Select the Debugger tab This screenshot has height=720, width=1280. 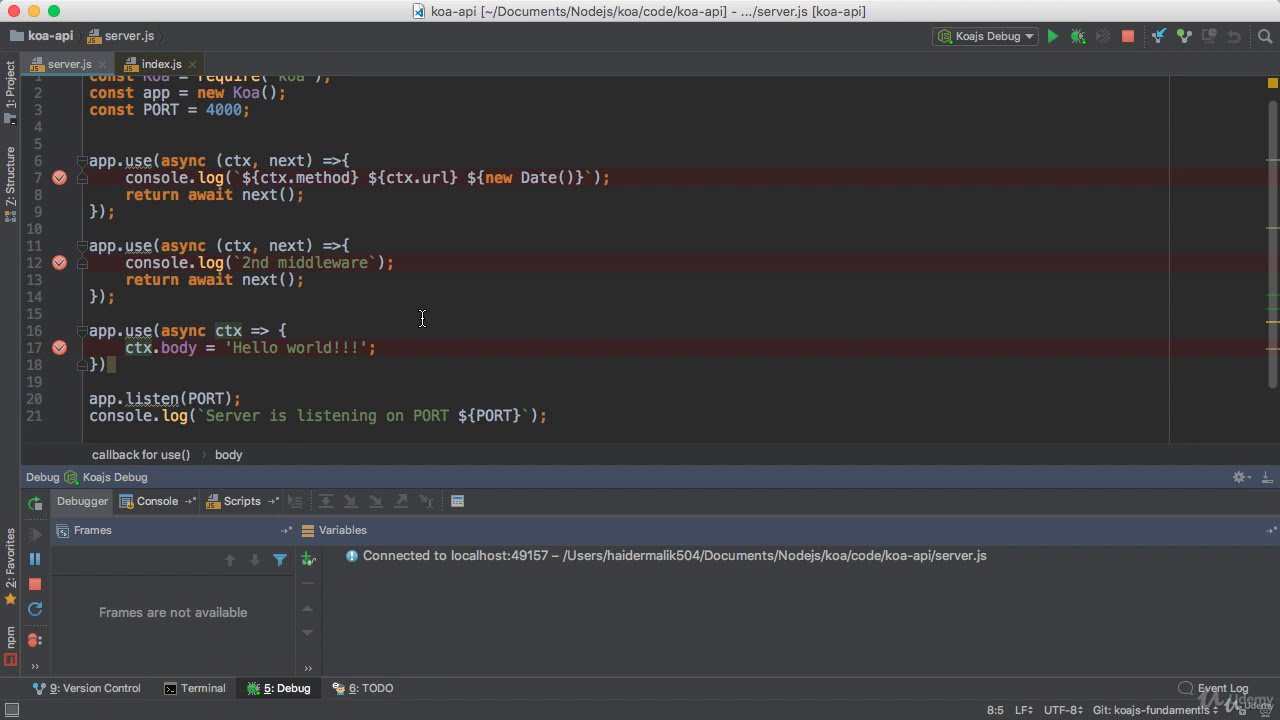pyautogui.click(x=82, y=501)
